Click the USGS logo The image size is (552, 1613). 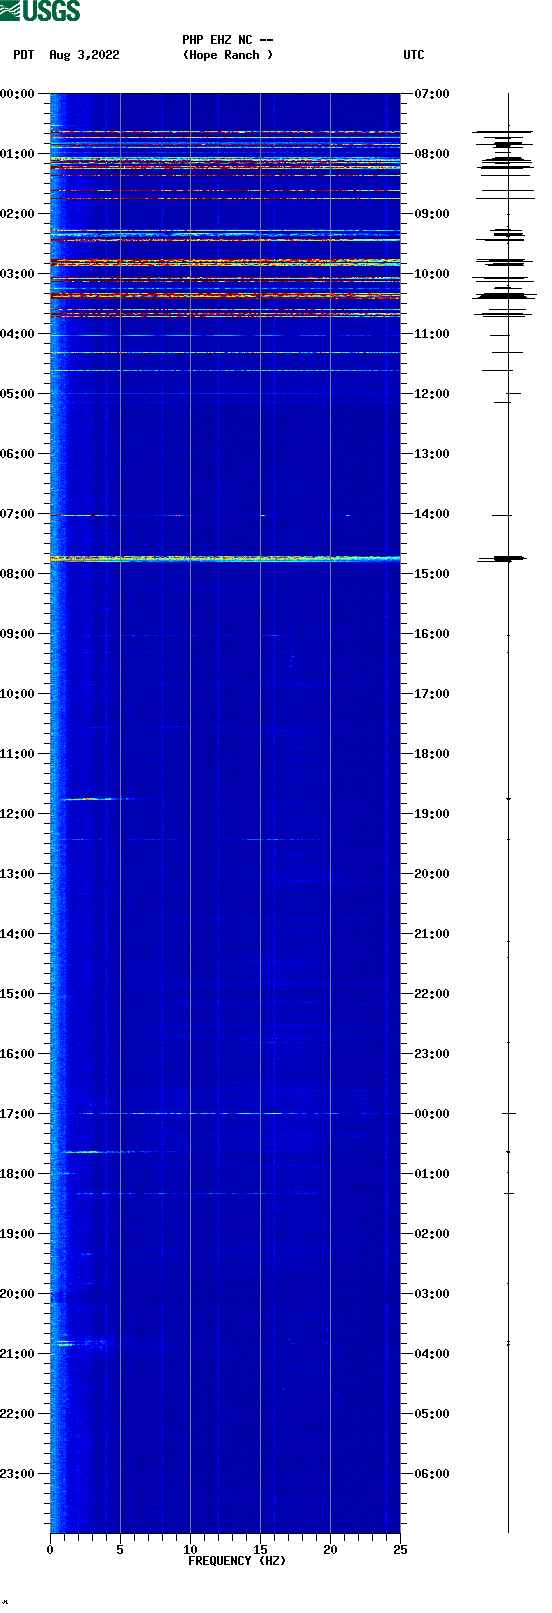[x=40, y=11]
